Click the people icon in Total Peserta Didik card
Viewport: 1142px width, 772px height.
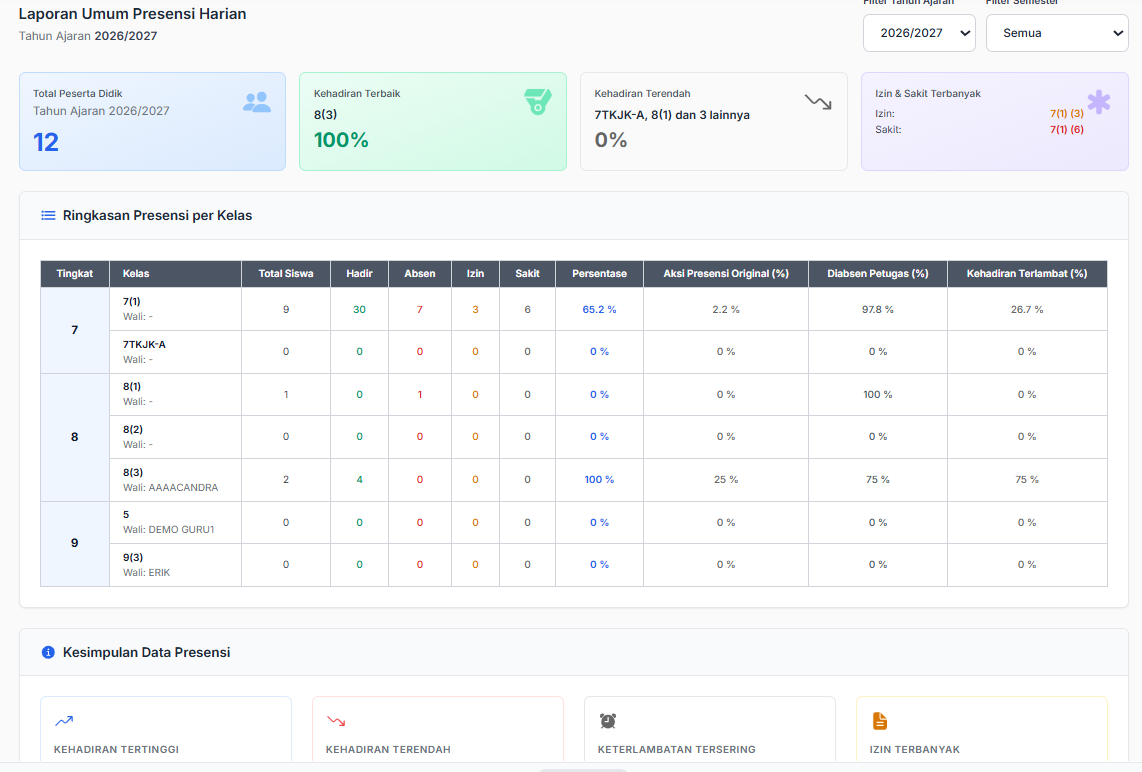click(256, 103)
